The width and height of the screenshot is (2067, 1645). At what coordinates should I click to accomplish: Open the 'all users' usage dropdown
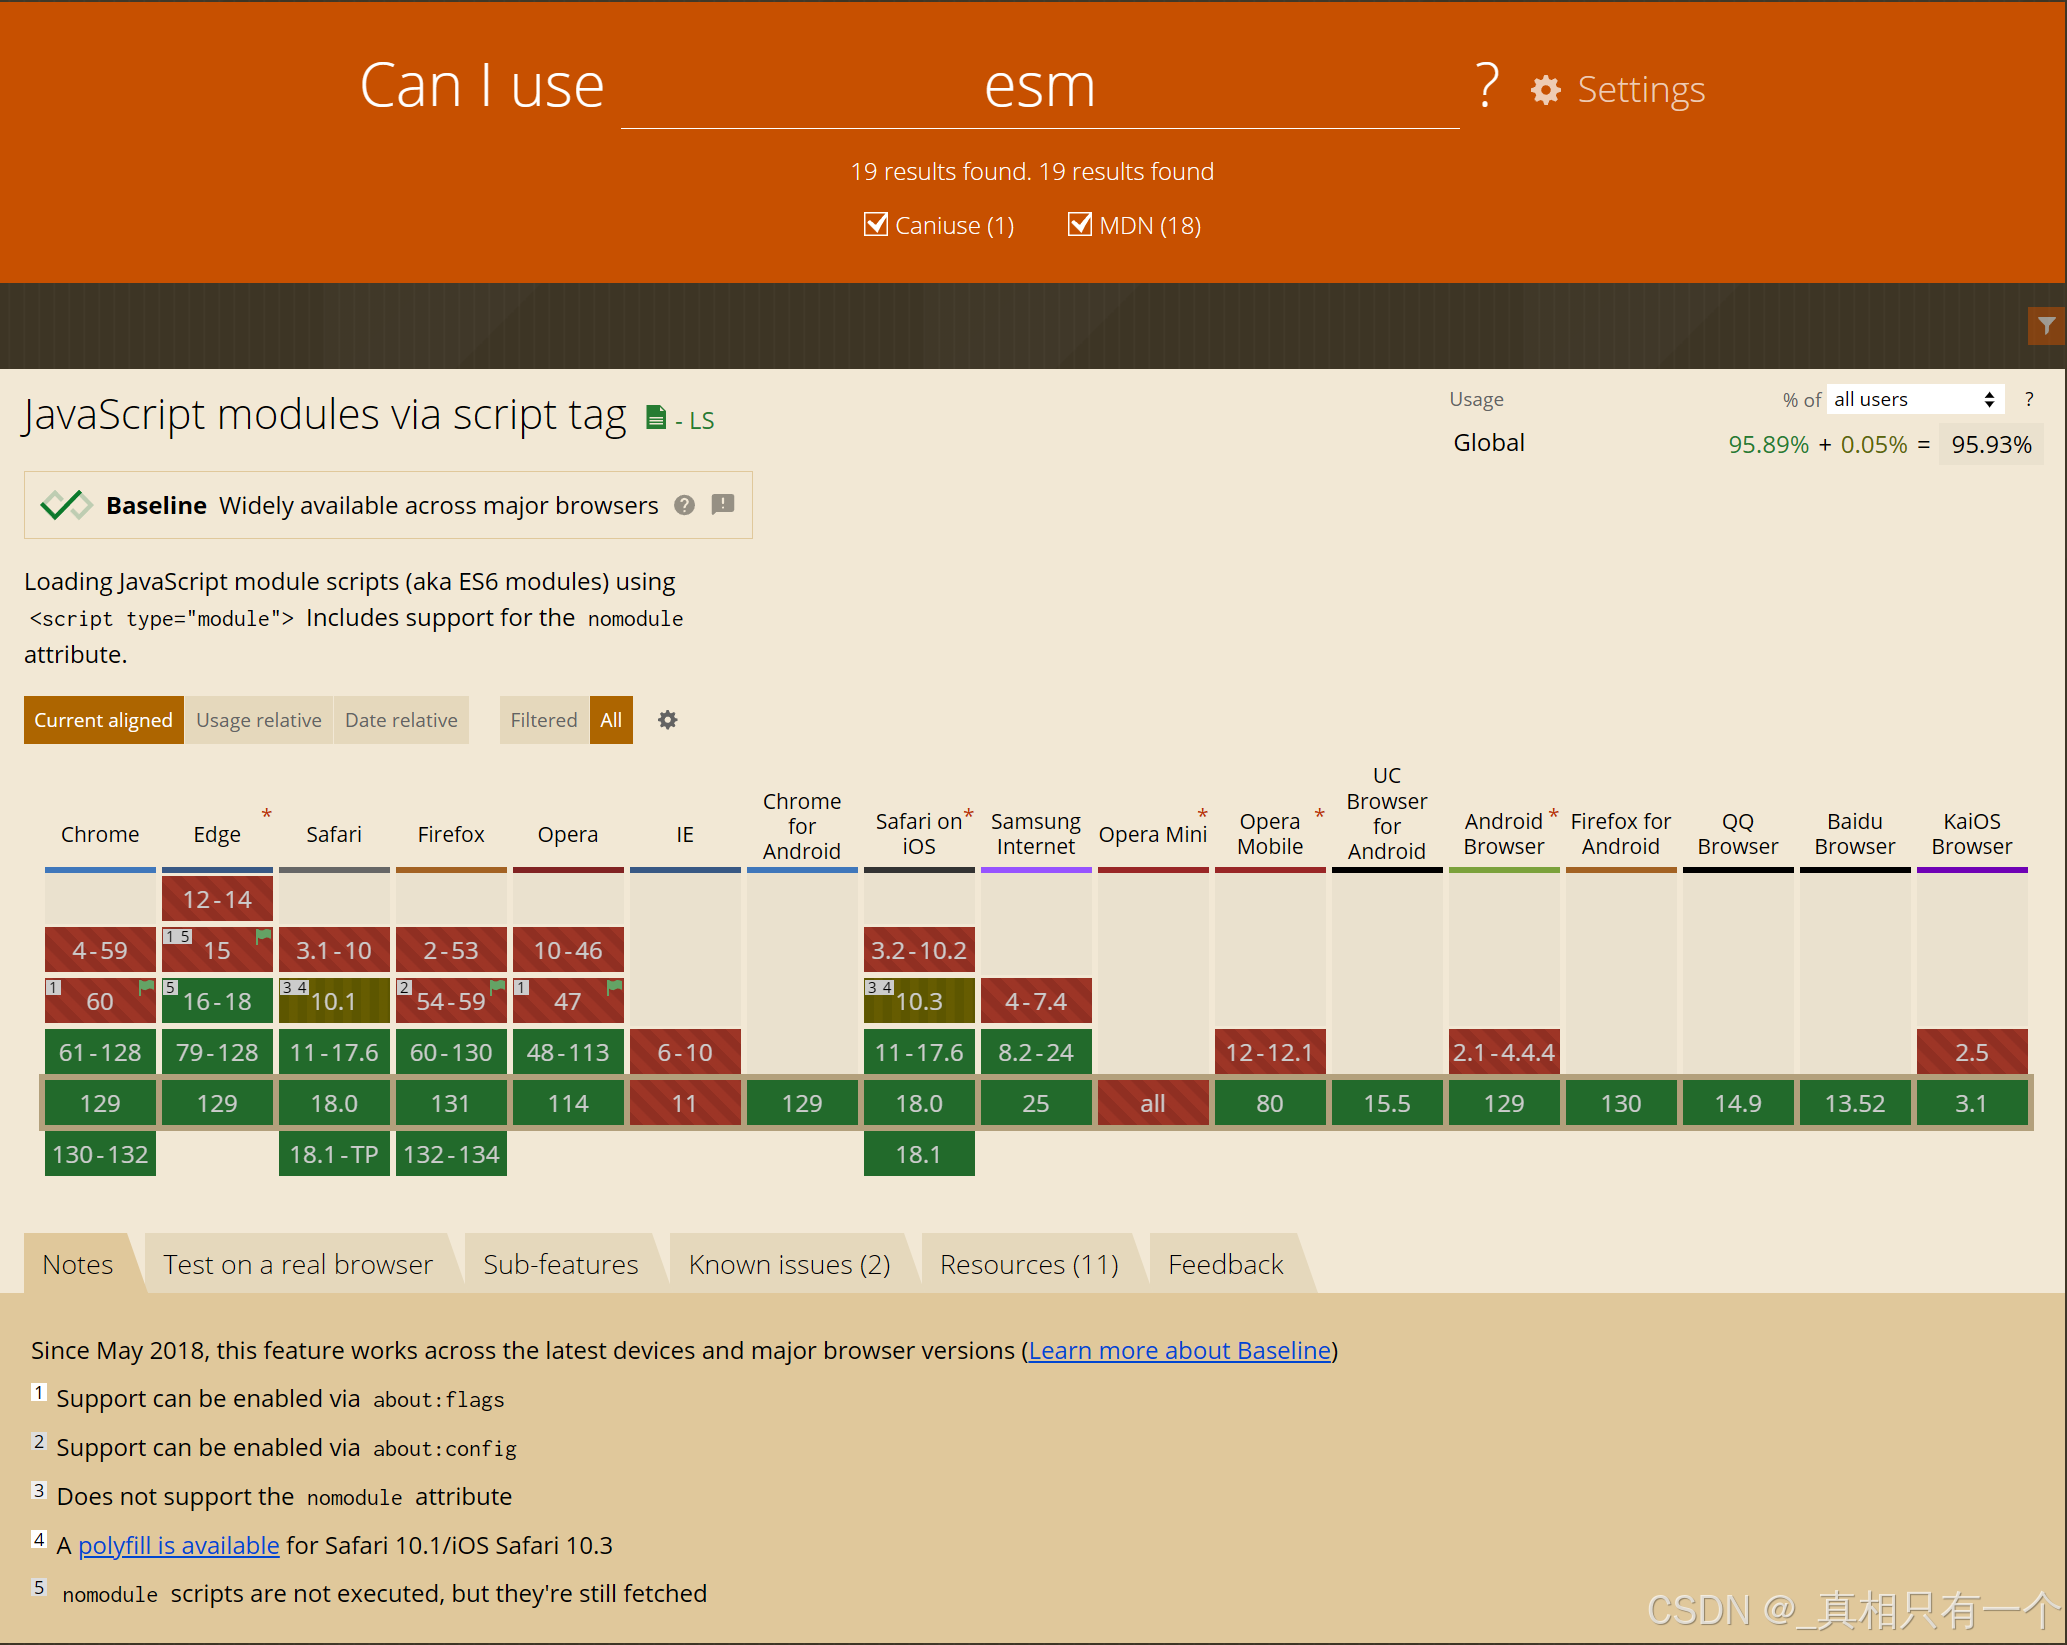[1914, 399]
